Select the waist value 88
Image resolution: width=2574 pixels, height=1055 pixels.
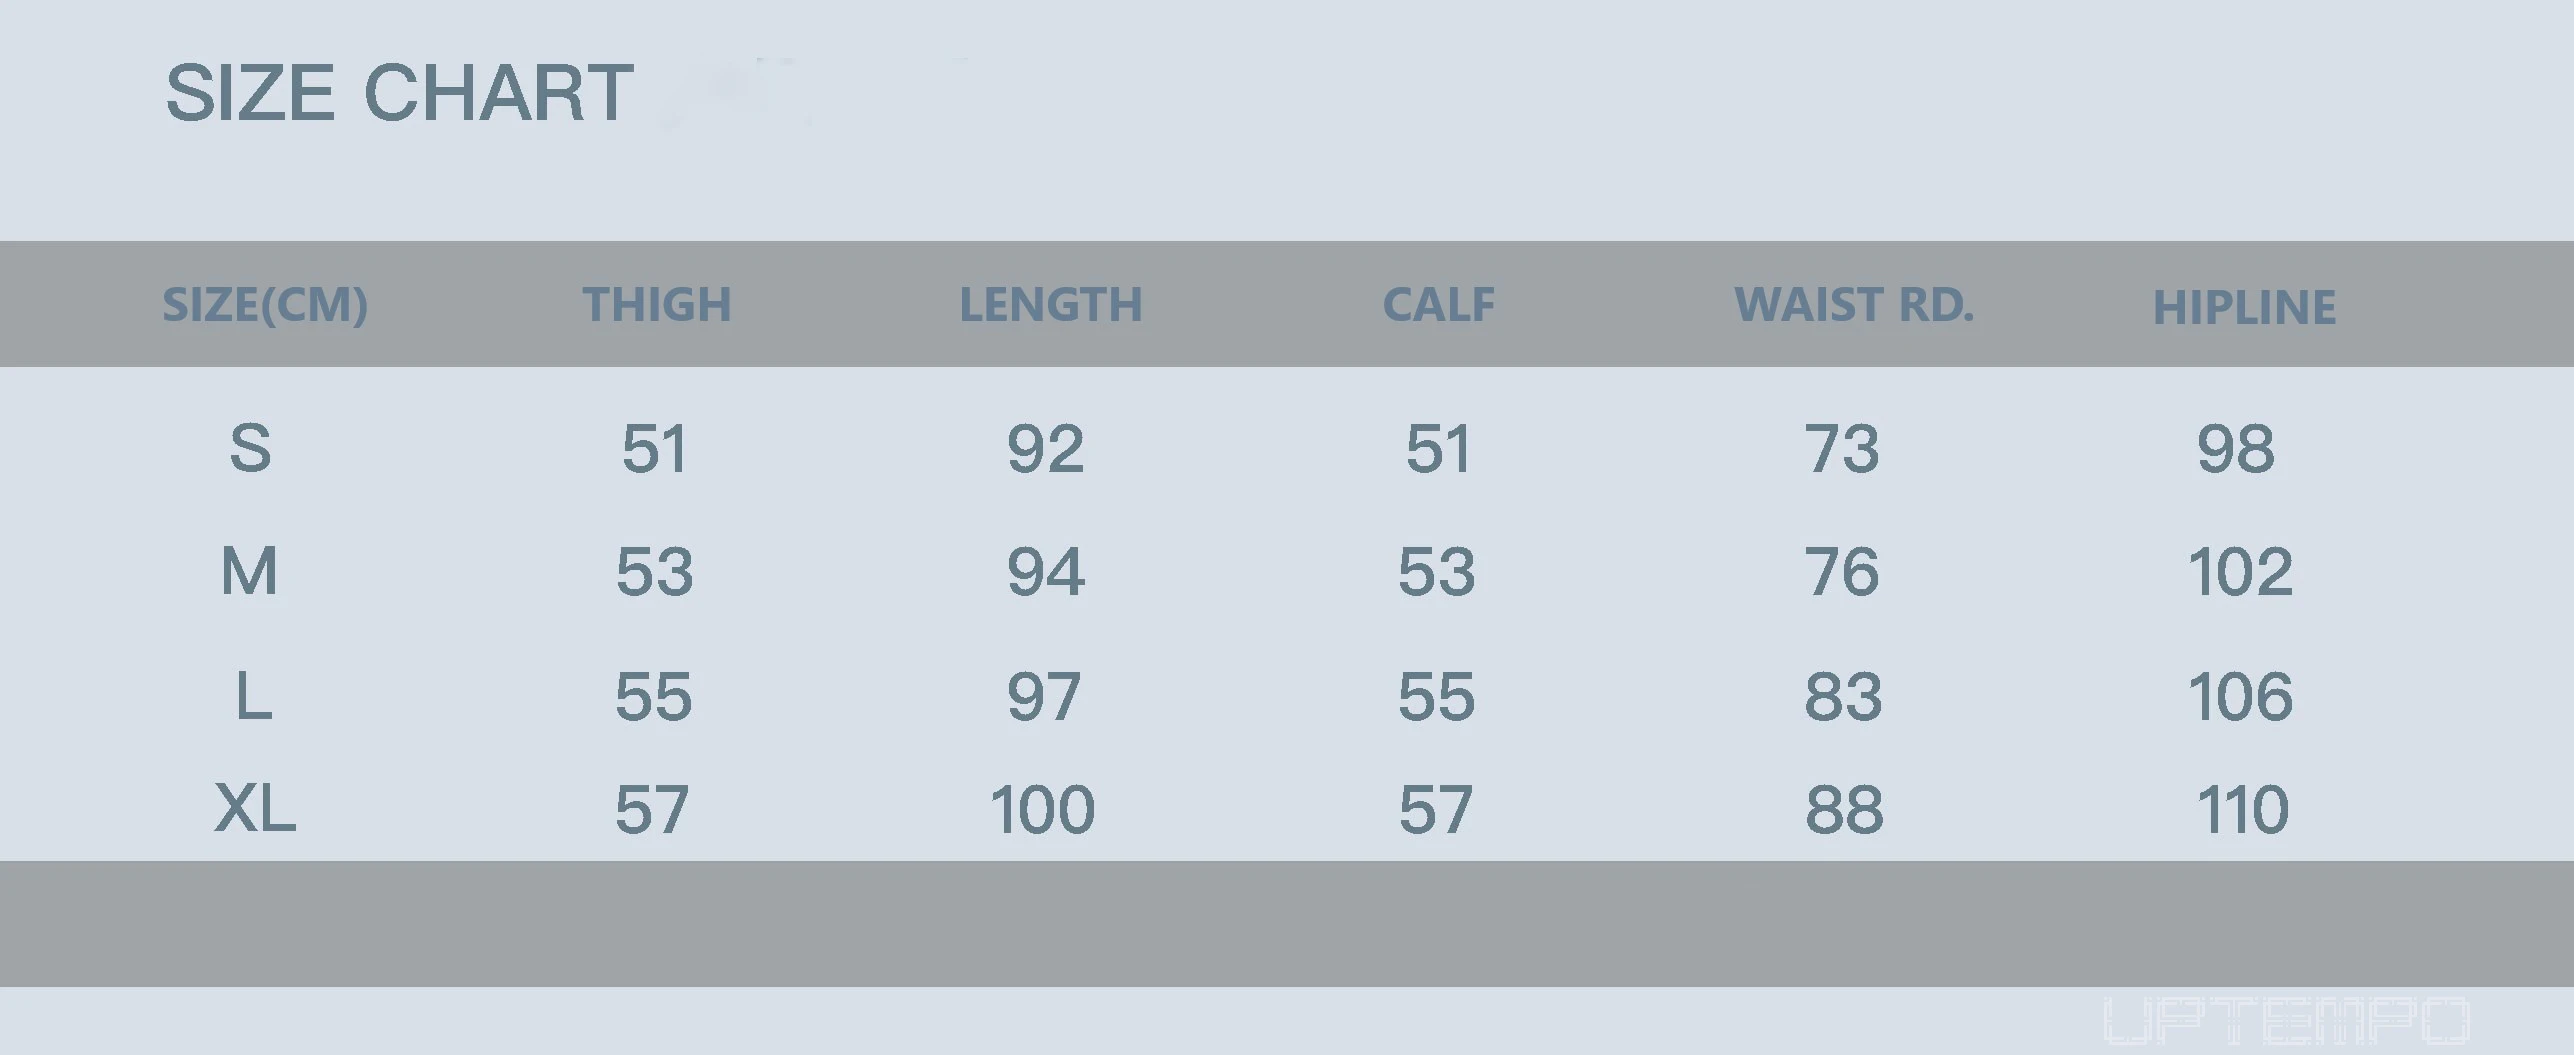[x=1844, y=810]
